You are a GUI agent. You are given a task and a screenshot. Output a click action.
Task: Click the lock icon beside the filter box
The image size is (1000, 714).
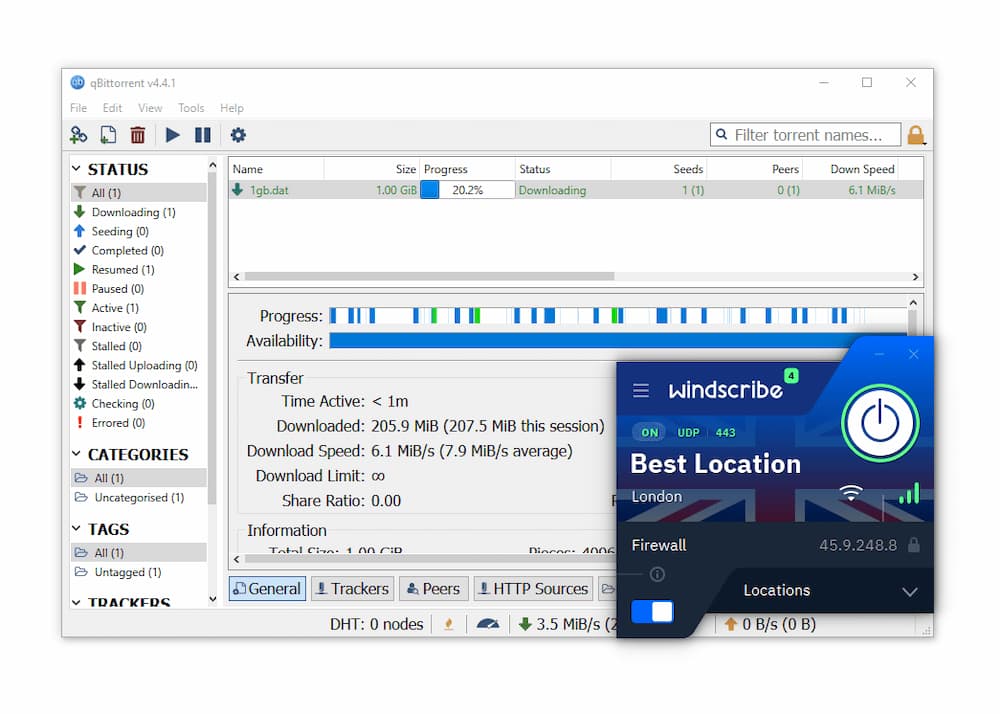coord(917,134)
